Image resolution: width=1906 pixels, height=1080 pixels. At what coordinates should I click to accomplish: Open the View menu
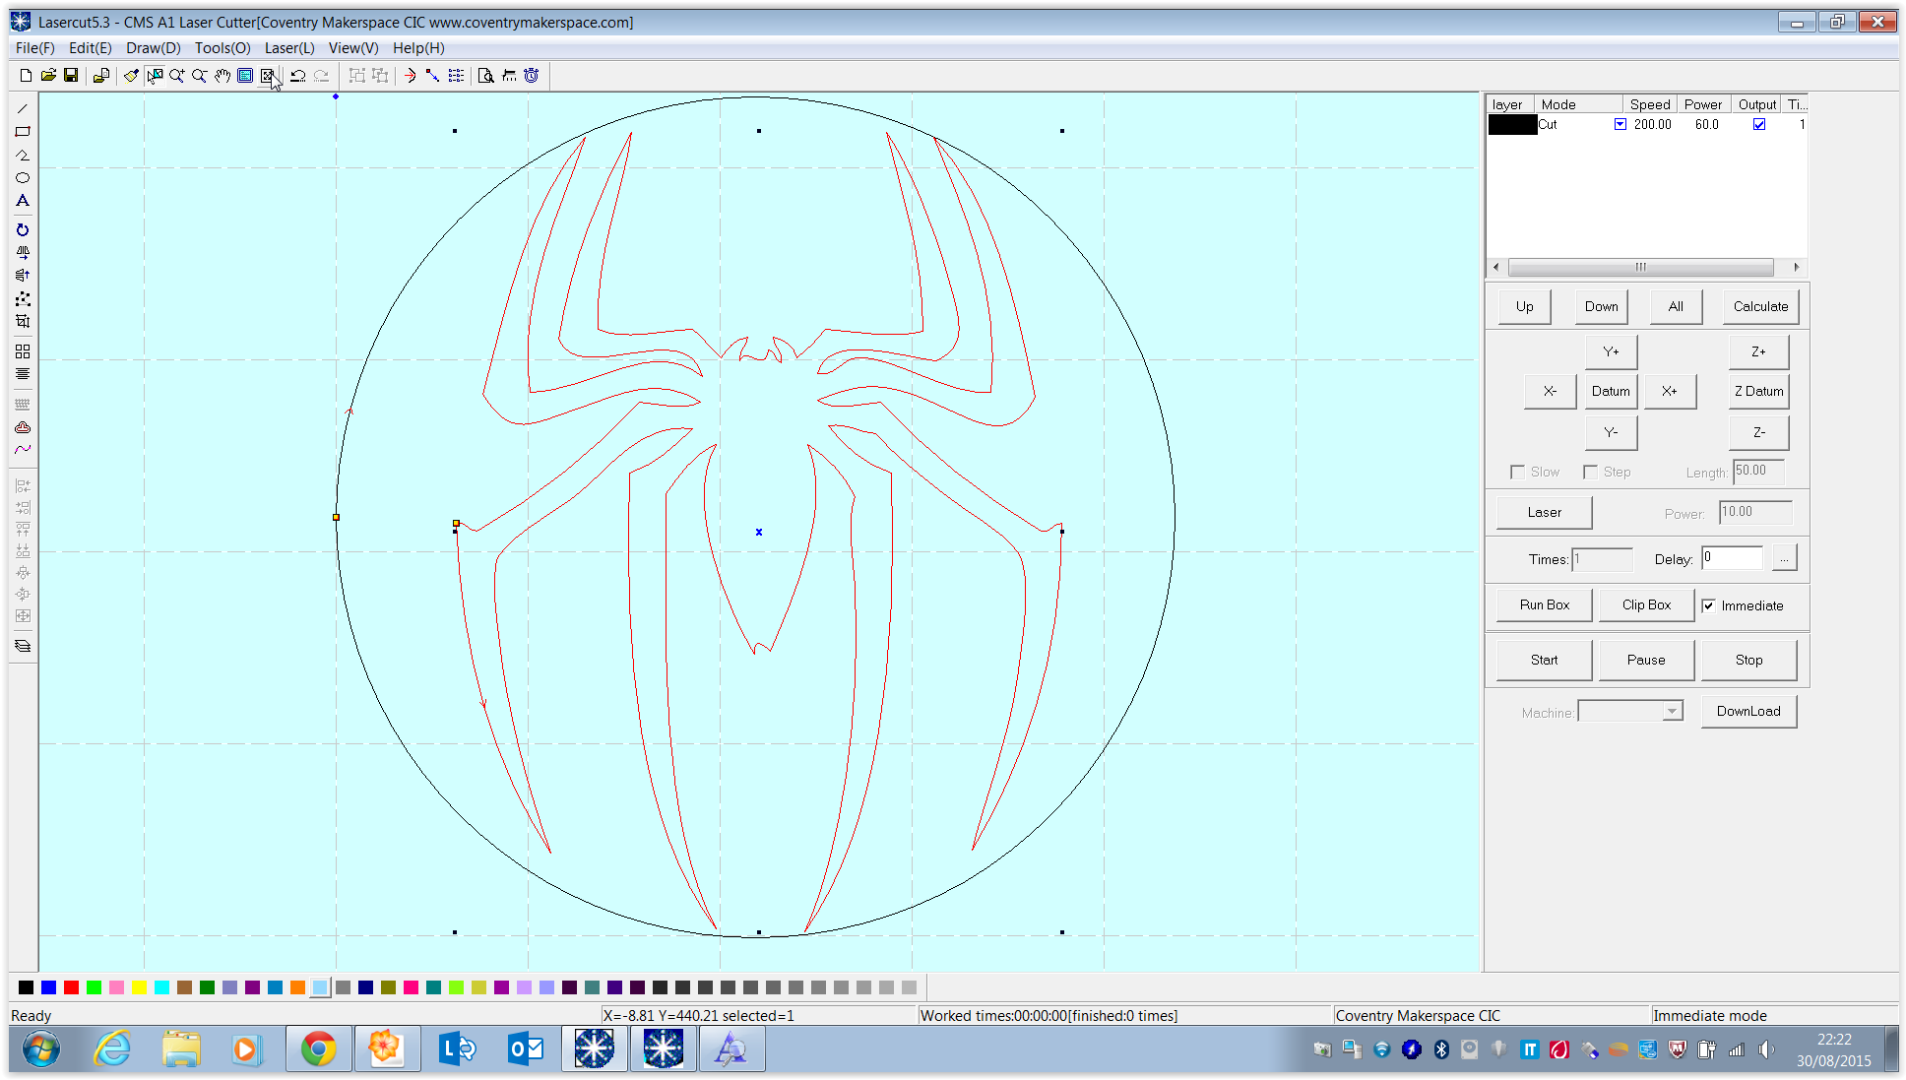(x=353, y=48)
